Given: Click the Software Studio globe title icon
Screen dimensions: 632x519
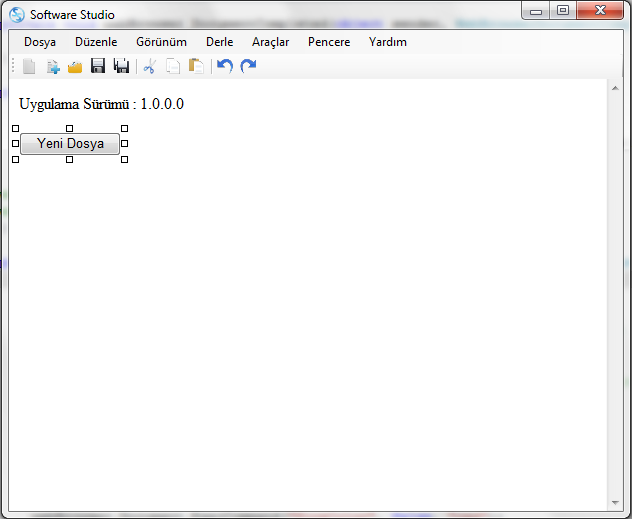Looking at the screenshot, I should [x=17, y=15].
